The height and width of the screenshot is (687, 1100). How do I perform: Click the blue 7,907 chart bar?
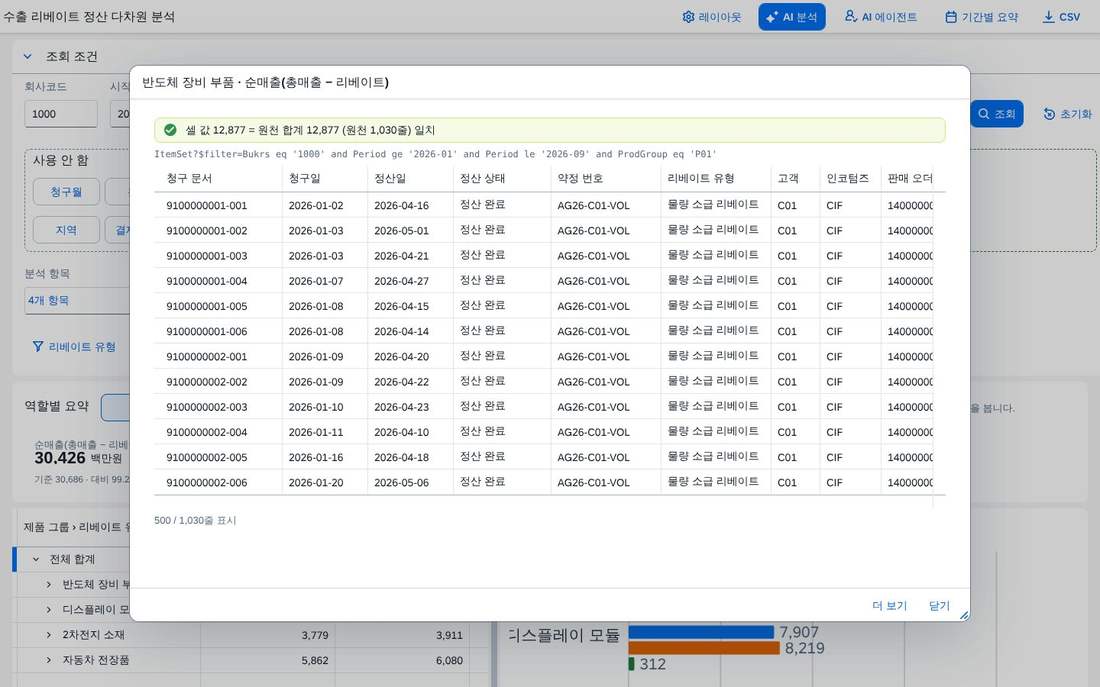pyautogui.click(x=701, y=632)
